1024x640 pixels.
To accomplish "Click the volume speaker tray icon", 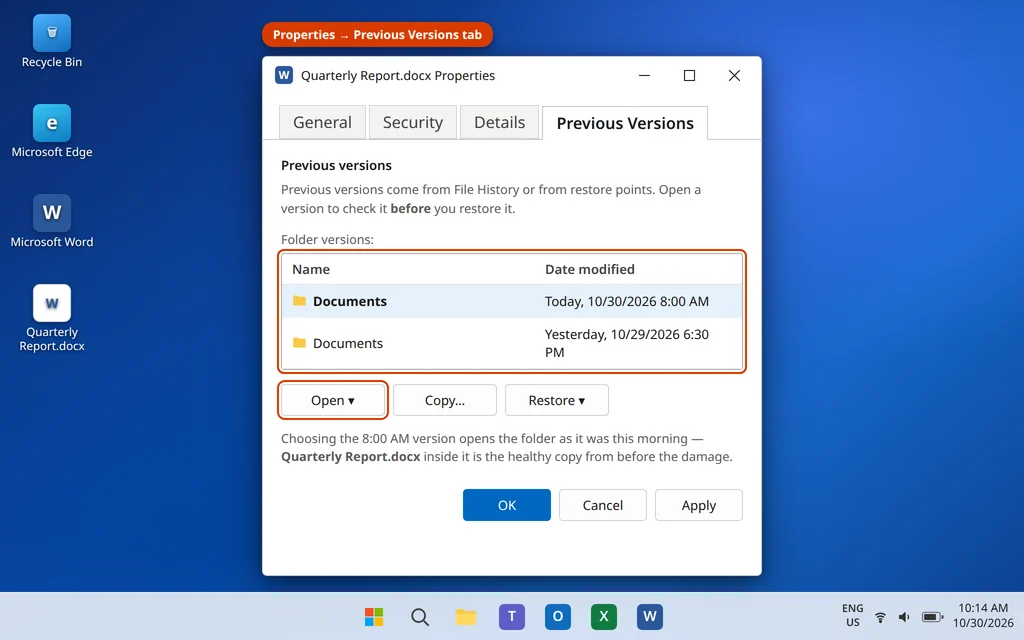I will [904, 616].
